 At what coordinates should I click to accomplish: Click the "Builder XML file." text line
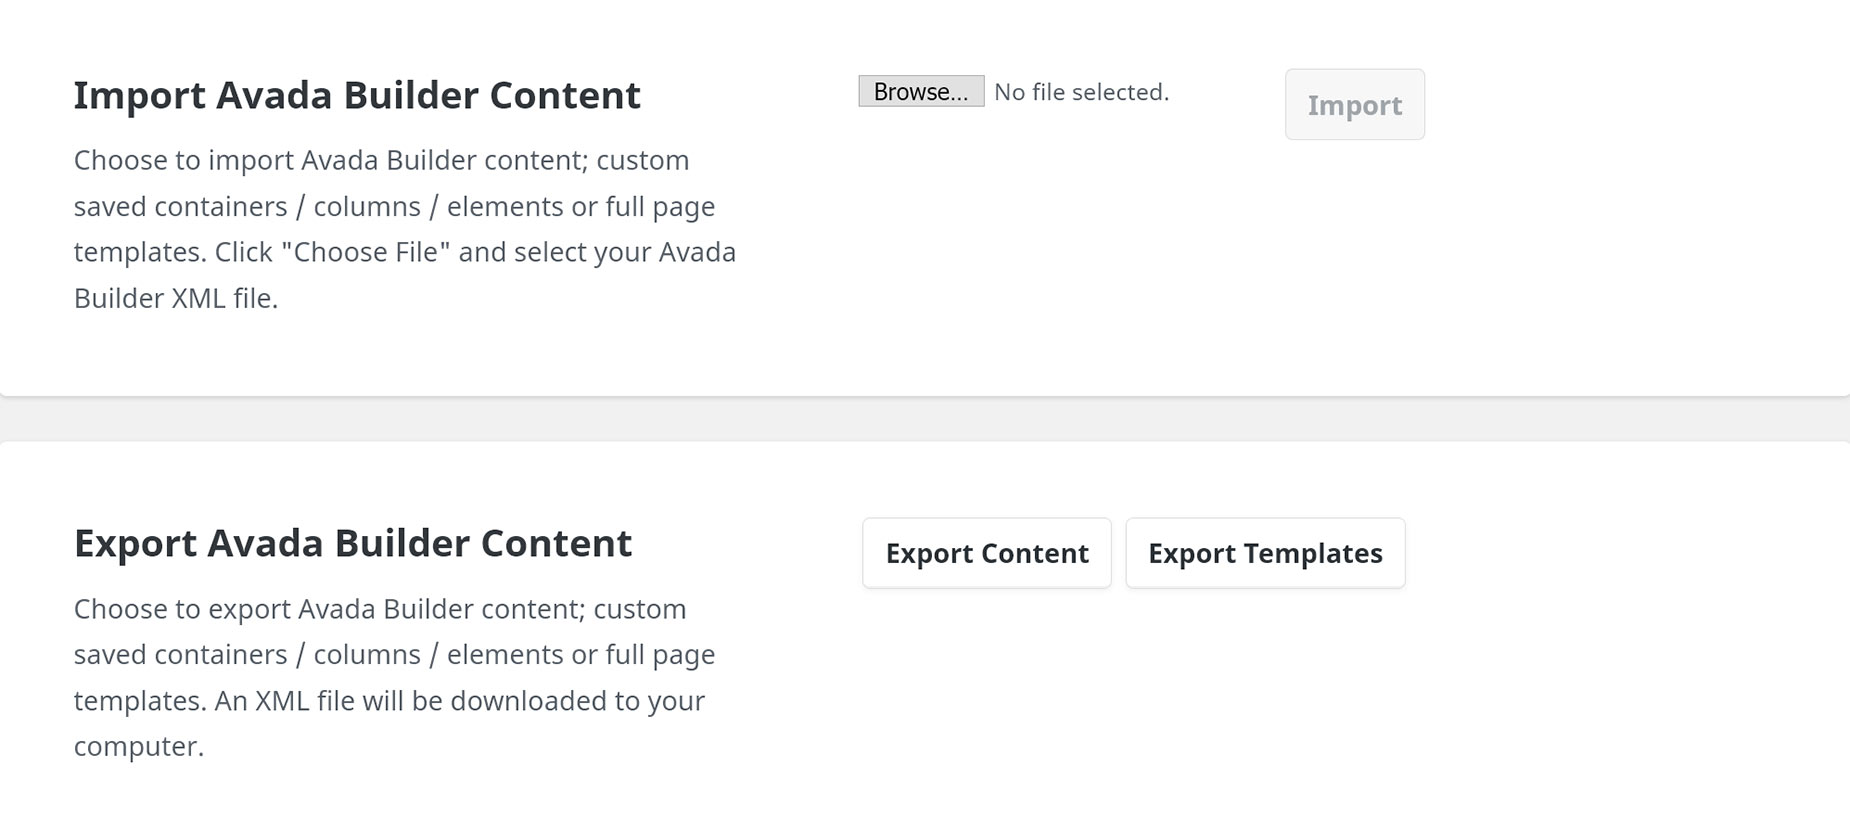click(176, 298)
